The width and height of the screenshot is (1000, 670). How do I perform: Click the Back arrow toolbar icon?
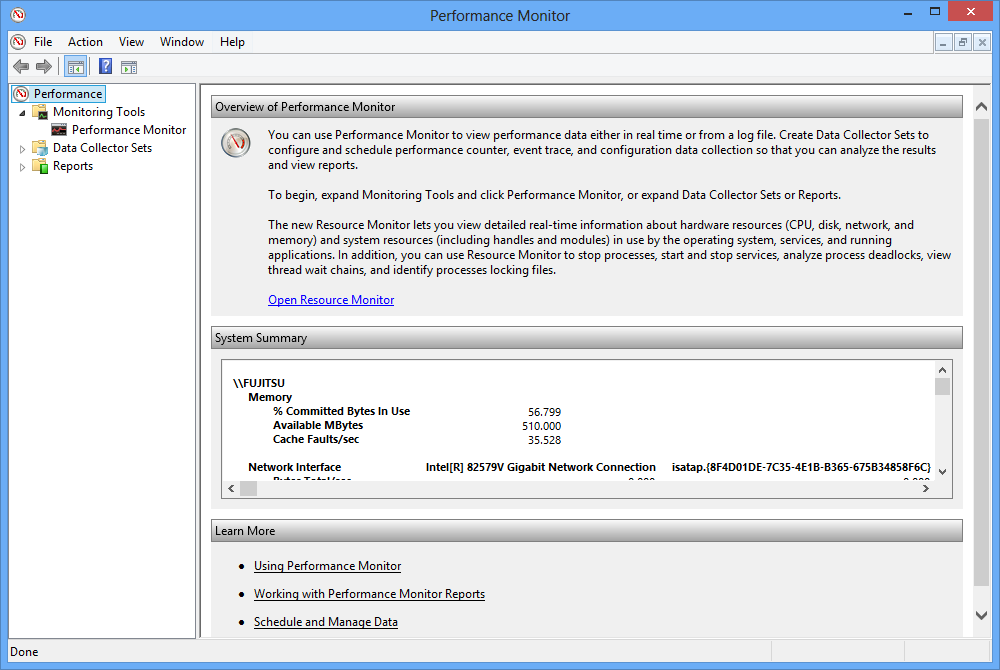(x=21, y=67)
